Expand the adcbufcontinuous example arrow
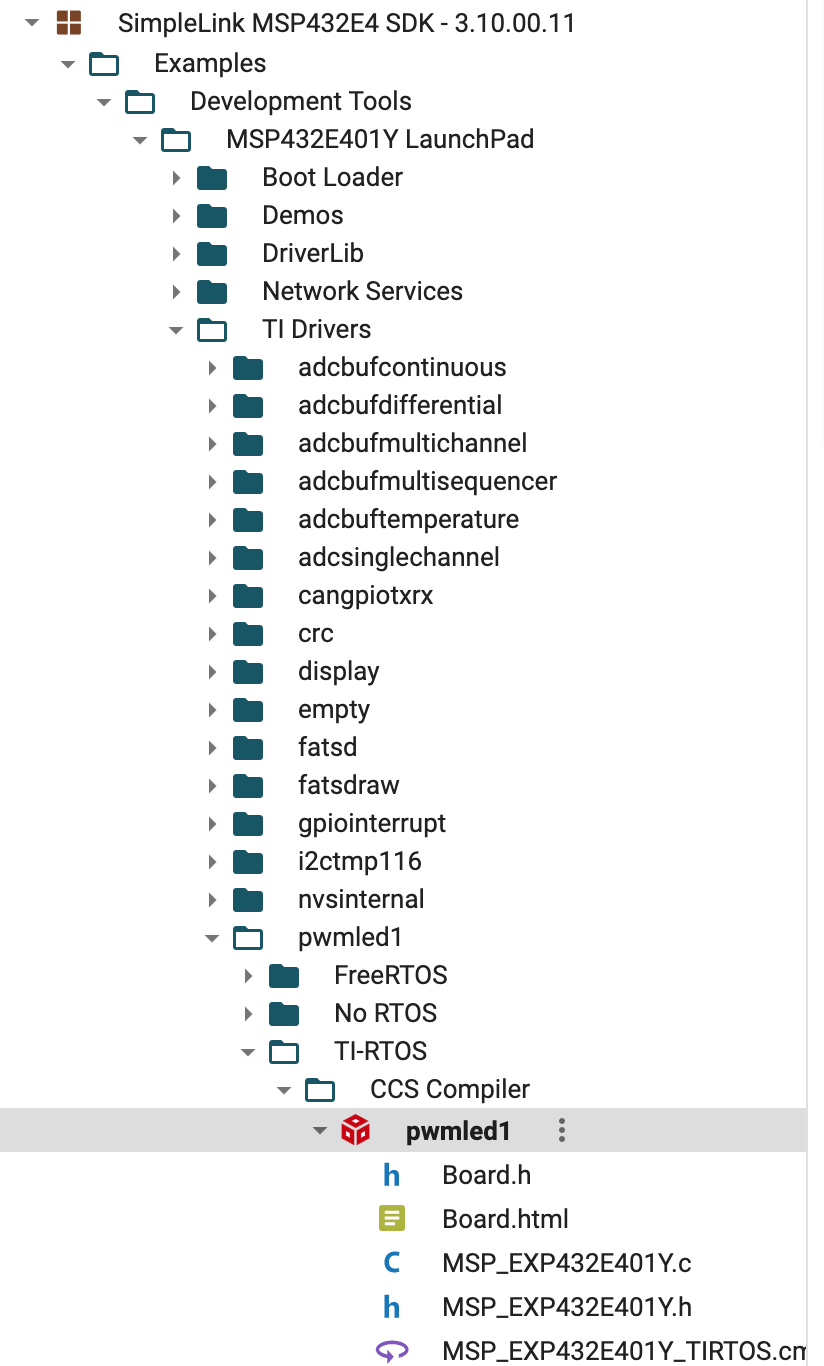This screenshot has height=1366, width=824. tap(212, 368)
